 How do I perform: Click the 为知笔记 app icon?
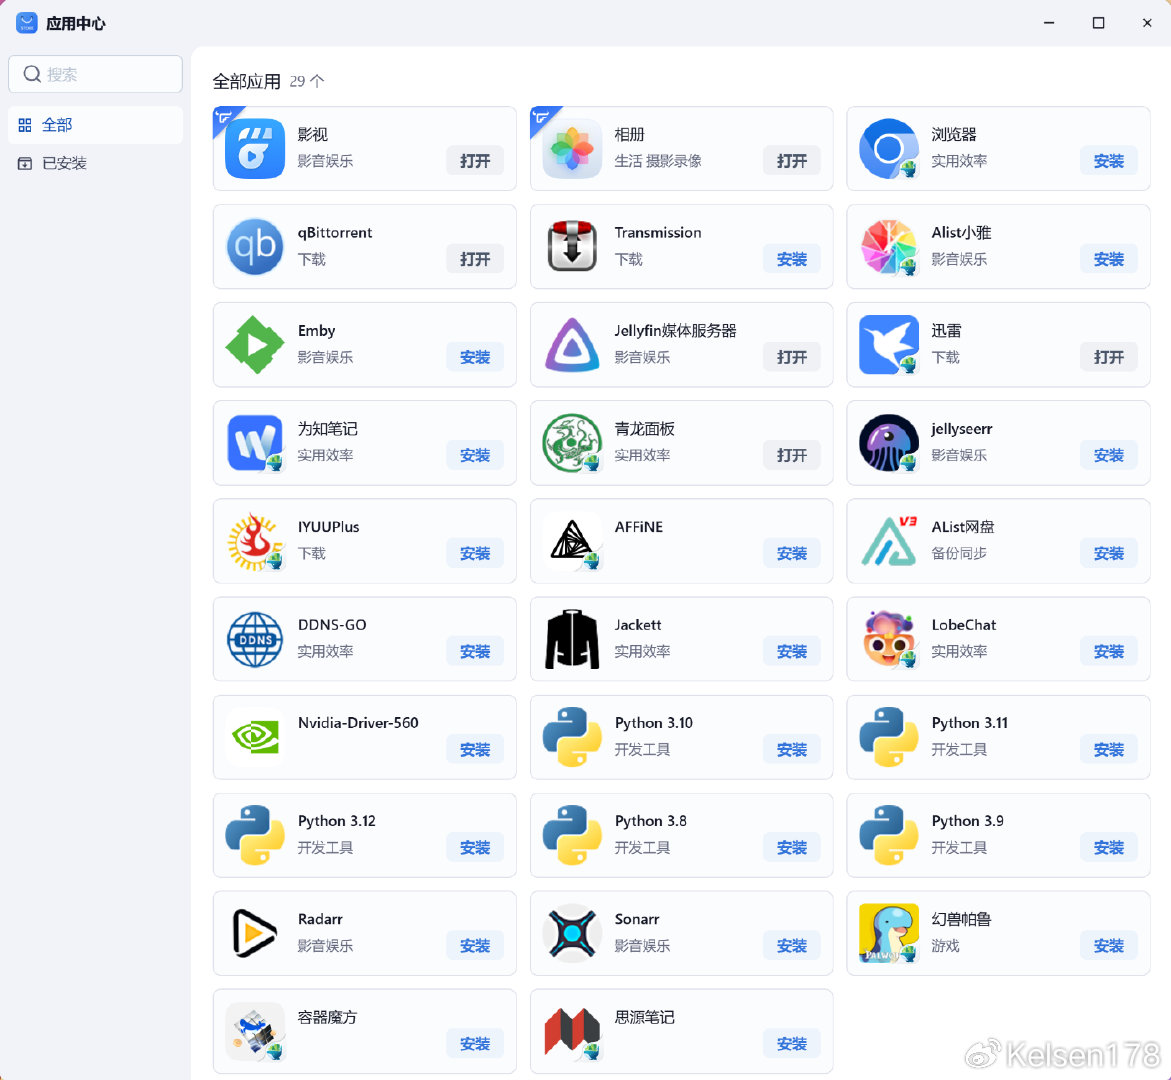click(x=255, y=443)
